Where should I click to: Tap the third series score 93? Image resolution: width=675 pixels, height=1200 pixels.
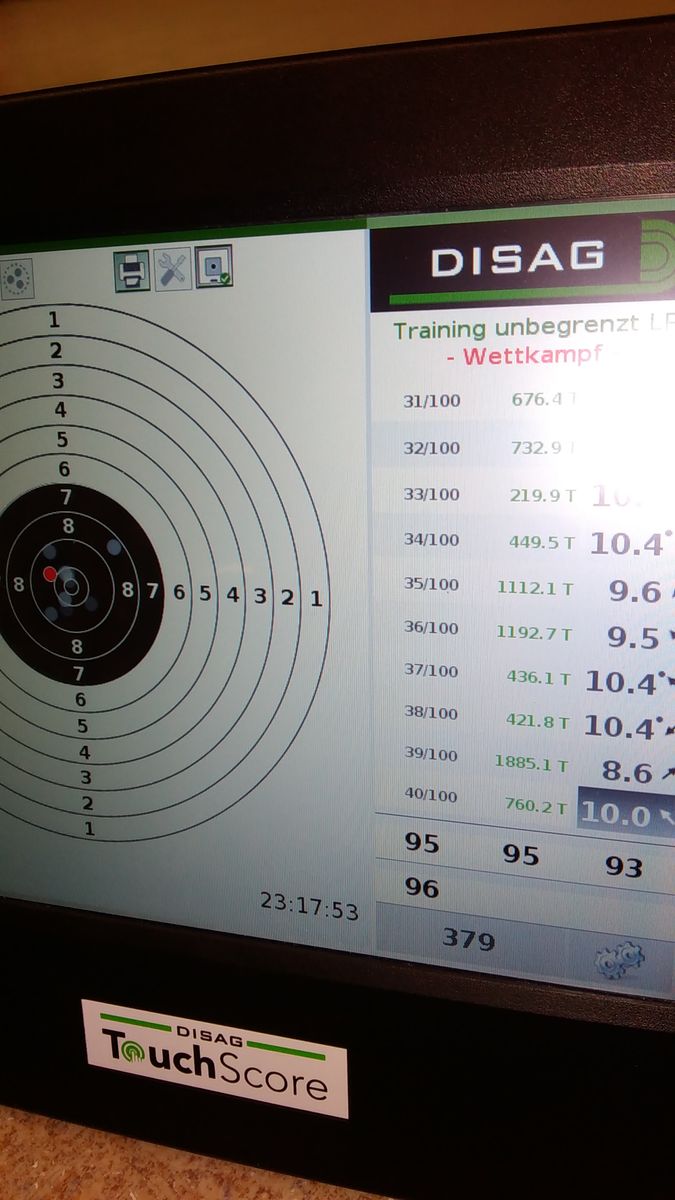click(623, 866)
